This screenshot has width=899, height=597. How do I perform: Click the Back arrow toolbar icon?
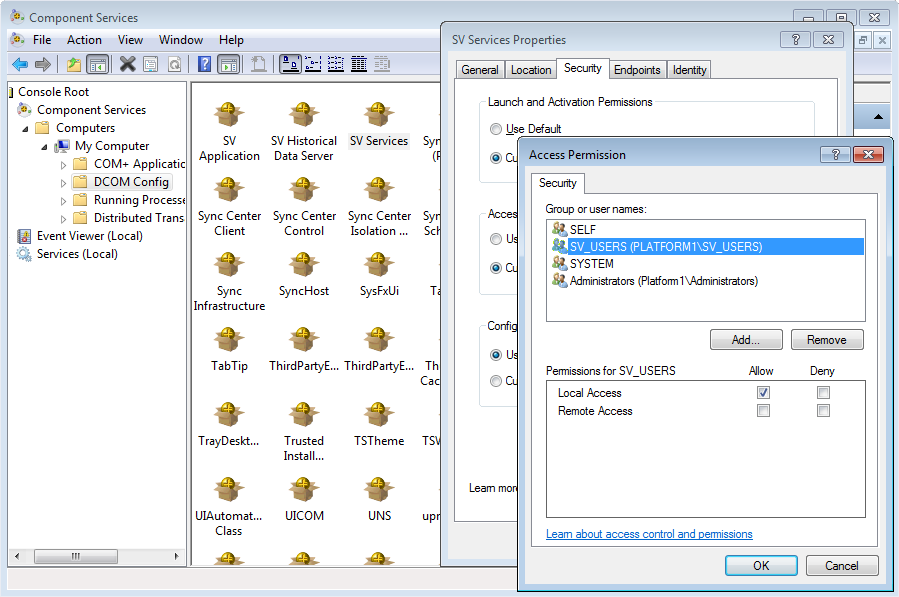click(19, 64)
